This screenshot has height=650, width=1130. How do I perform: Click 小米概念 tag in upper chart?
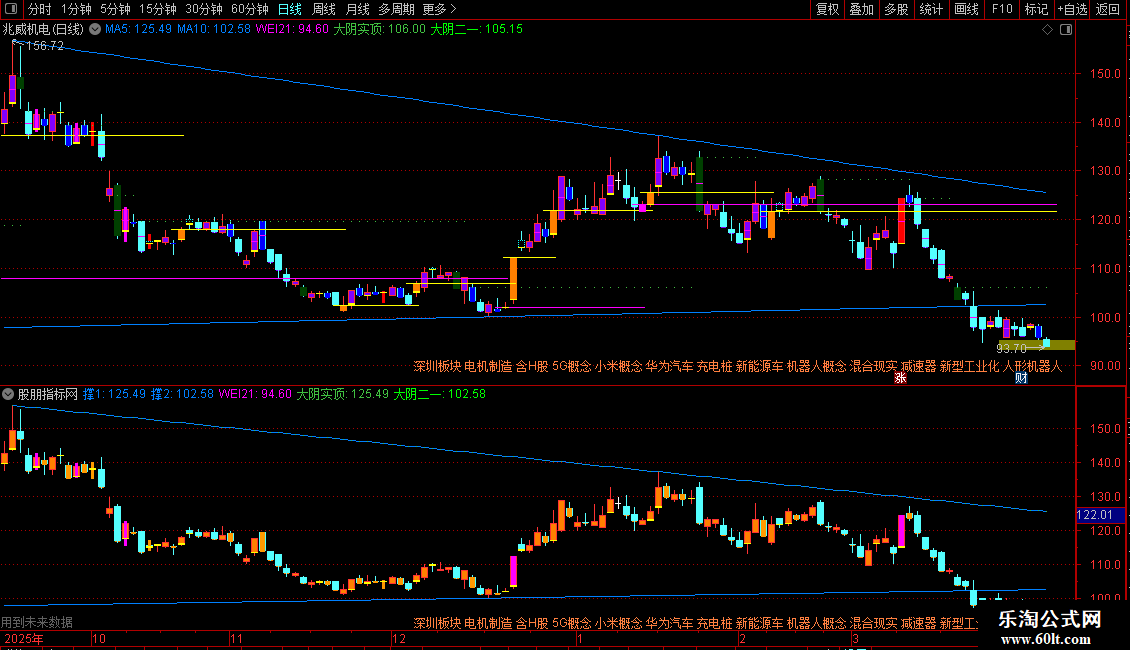pyautogui.click(x=618, y=367)
